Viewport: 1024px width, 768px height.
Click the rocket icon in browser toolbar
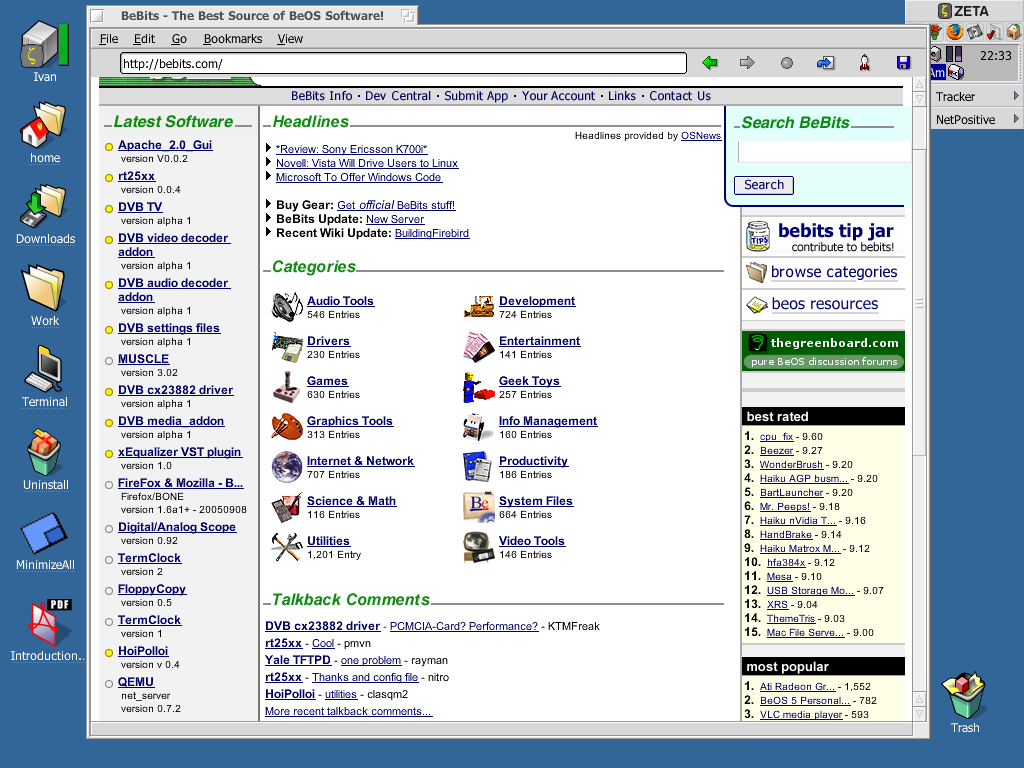pos(865,63)
